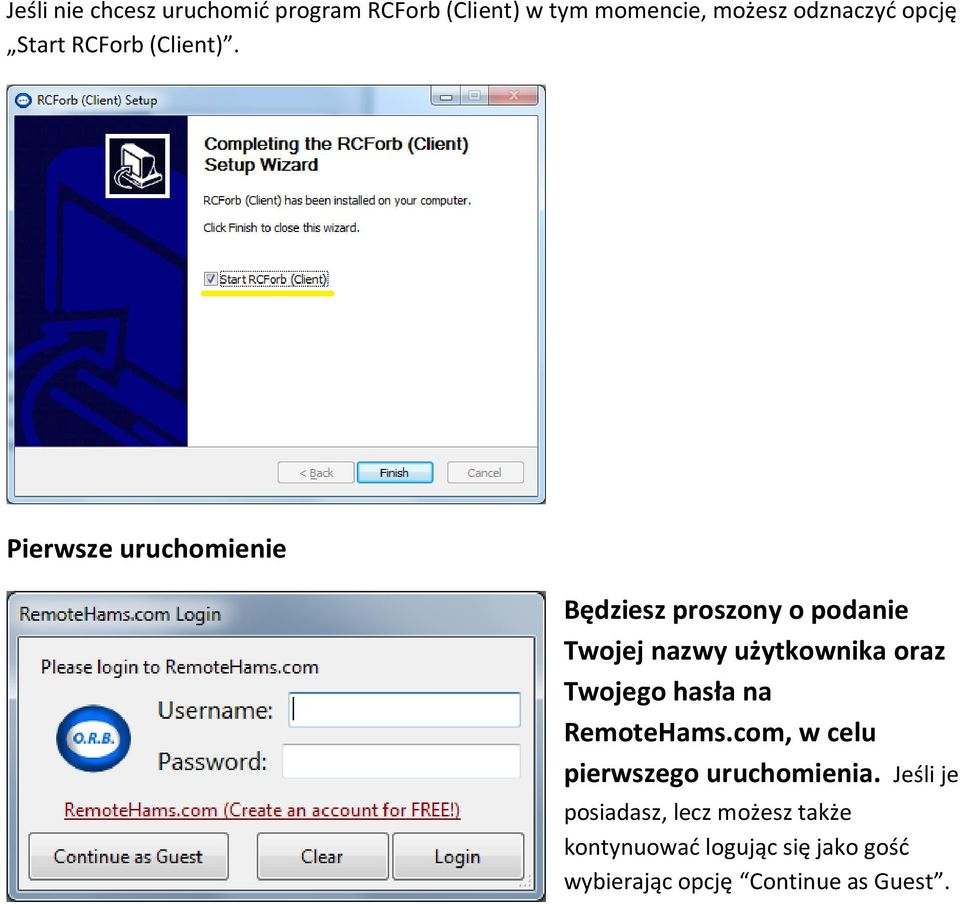This screenshot has height=904, width=960.
Task: Minimize the RCForb (Client) Setup window
Action: [446, 96]
